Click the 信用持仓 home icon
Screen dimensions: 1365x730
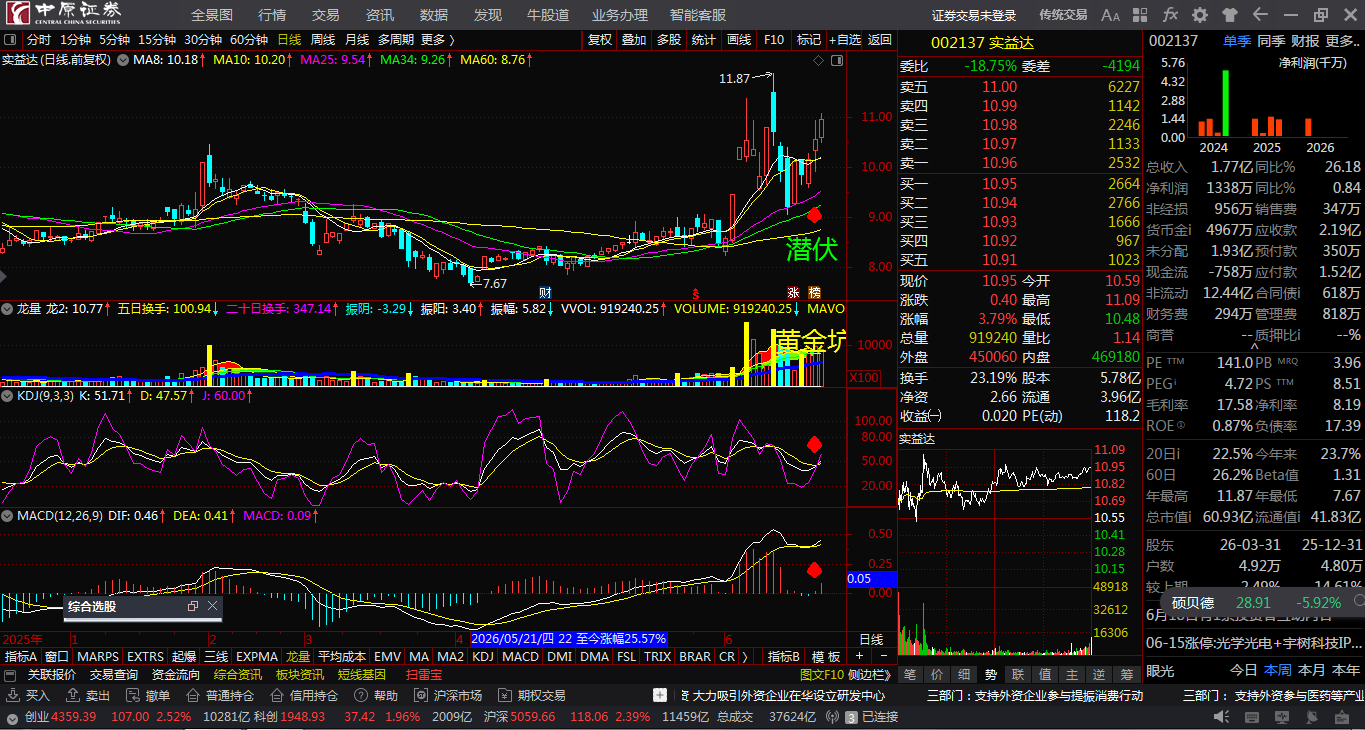(277, 695)
